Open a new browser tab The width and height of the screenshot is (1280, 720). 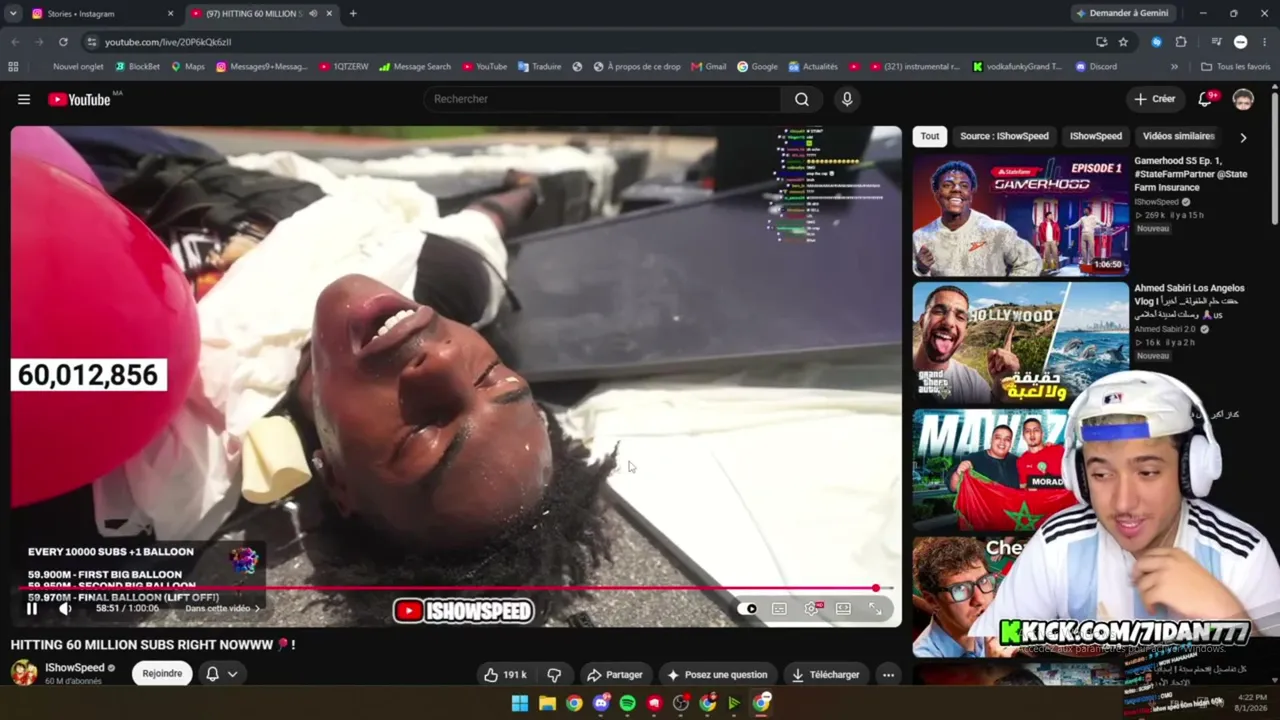coord(353,13)
